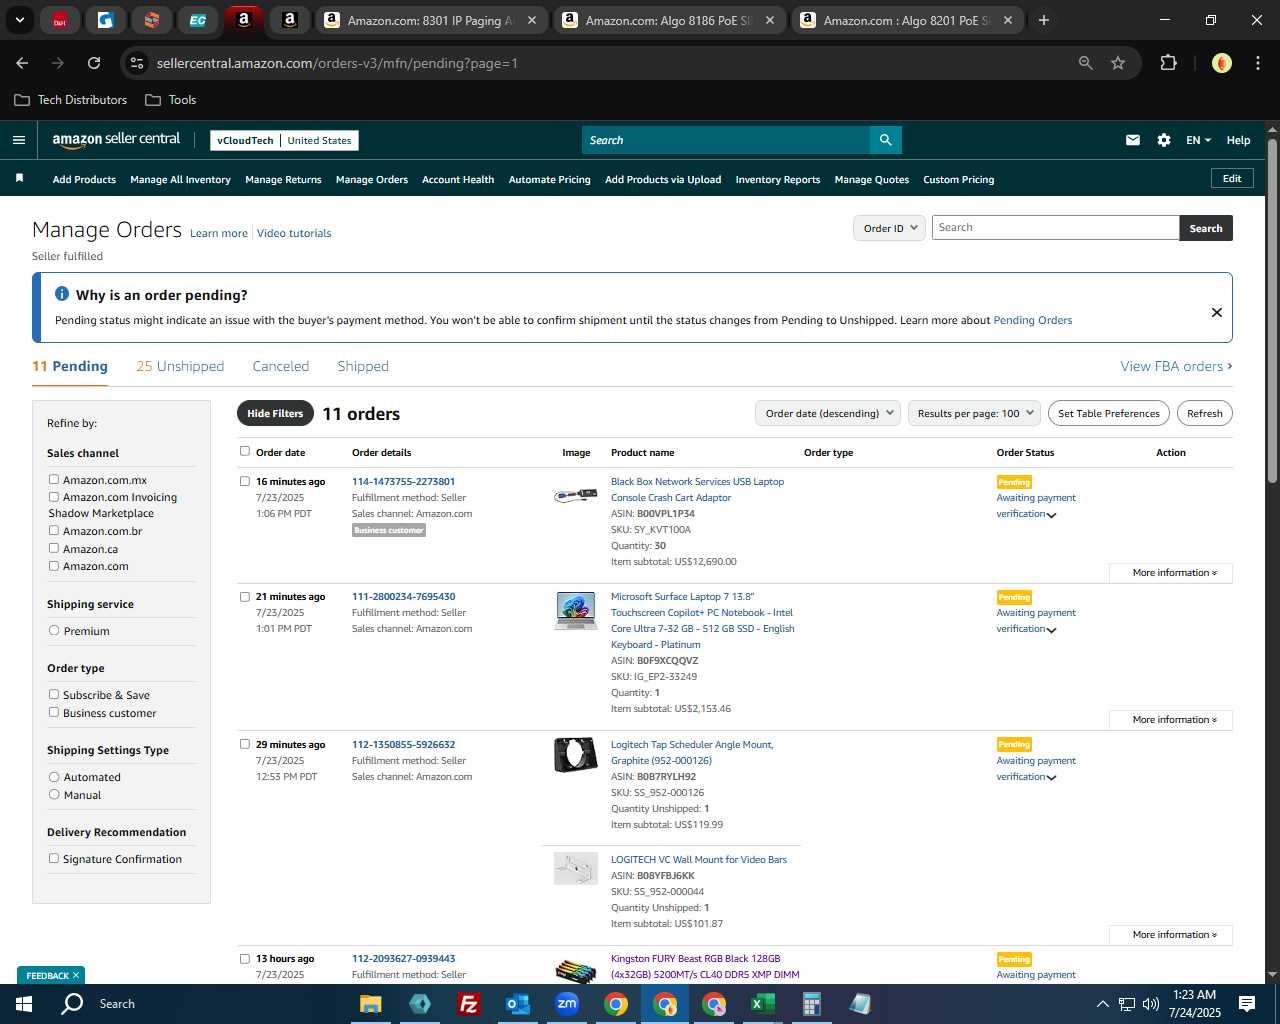Switch to the Algo 8186 PoE browser tab
The width and height of the screenshot is (1280, 1024).
click(668, 20)
